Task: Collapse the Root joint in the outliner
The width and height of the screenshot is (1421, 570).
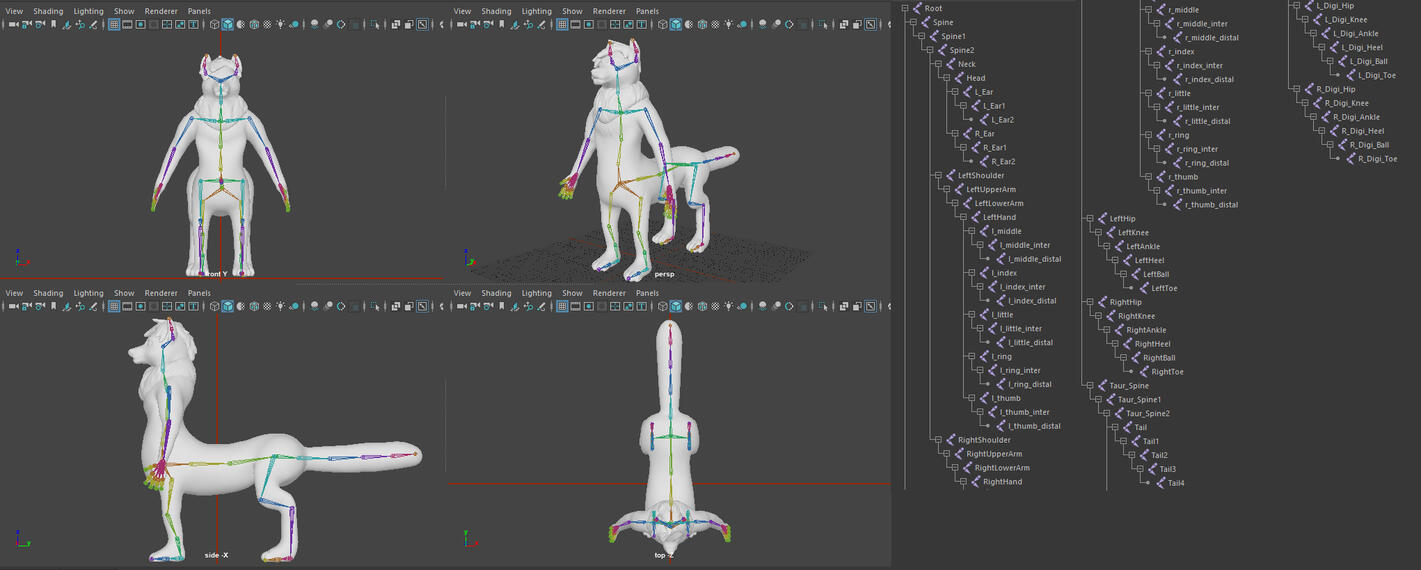Action: (x=905, y=8)
